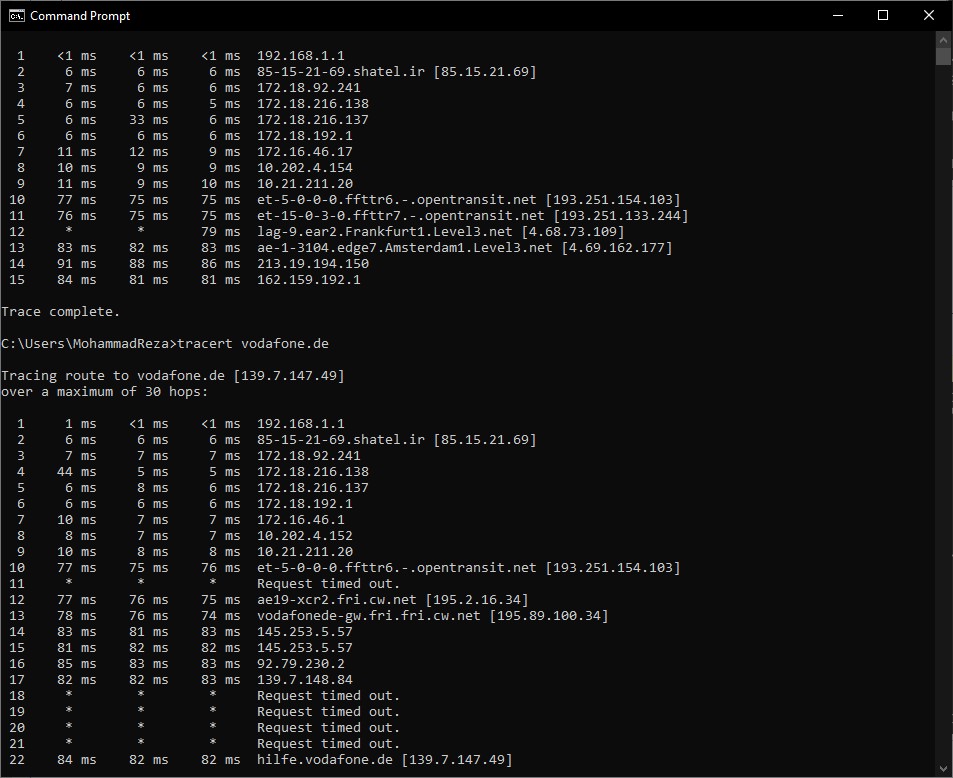Click IP address 213.19.194.150 in hop 14
The width and height of the screenshot is (953, 778).
point(313,264)
